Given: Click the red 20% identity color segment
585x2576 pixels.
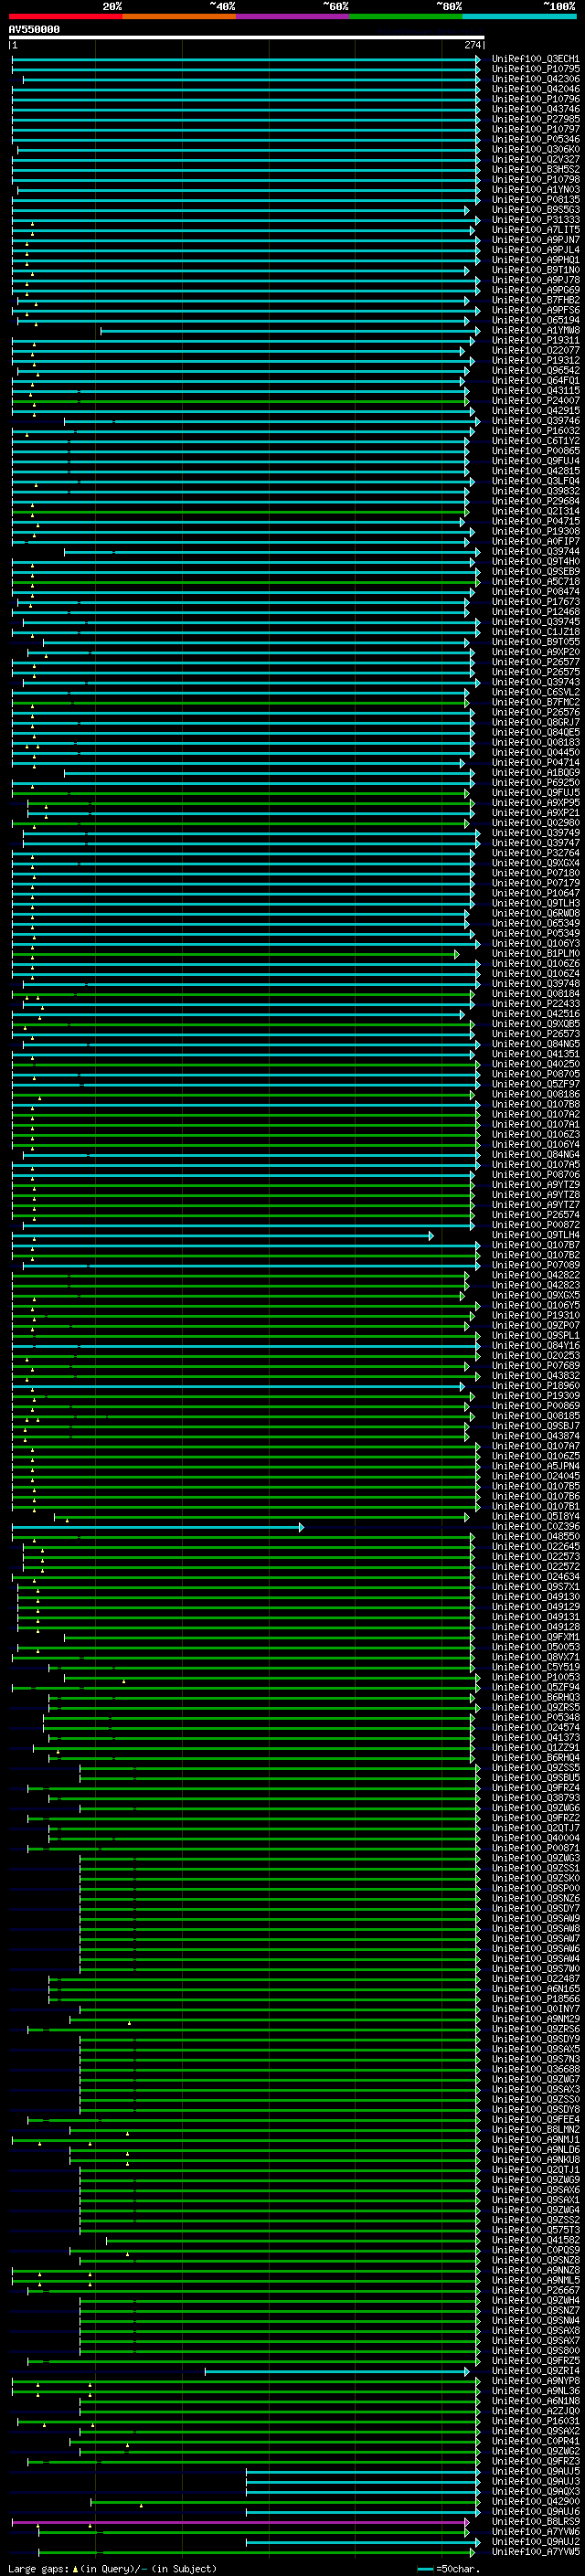Looking at the screenshot, I should click(65, 16).
